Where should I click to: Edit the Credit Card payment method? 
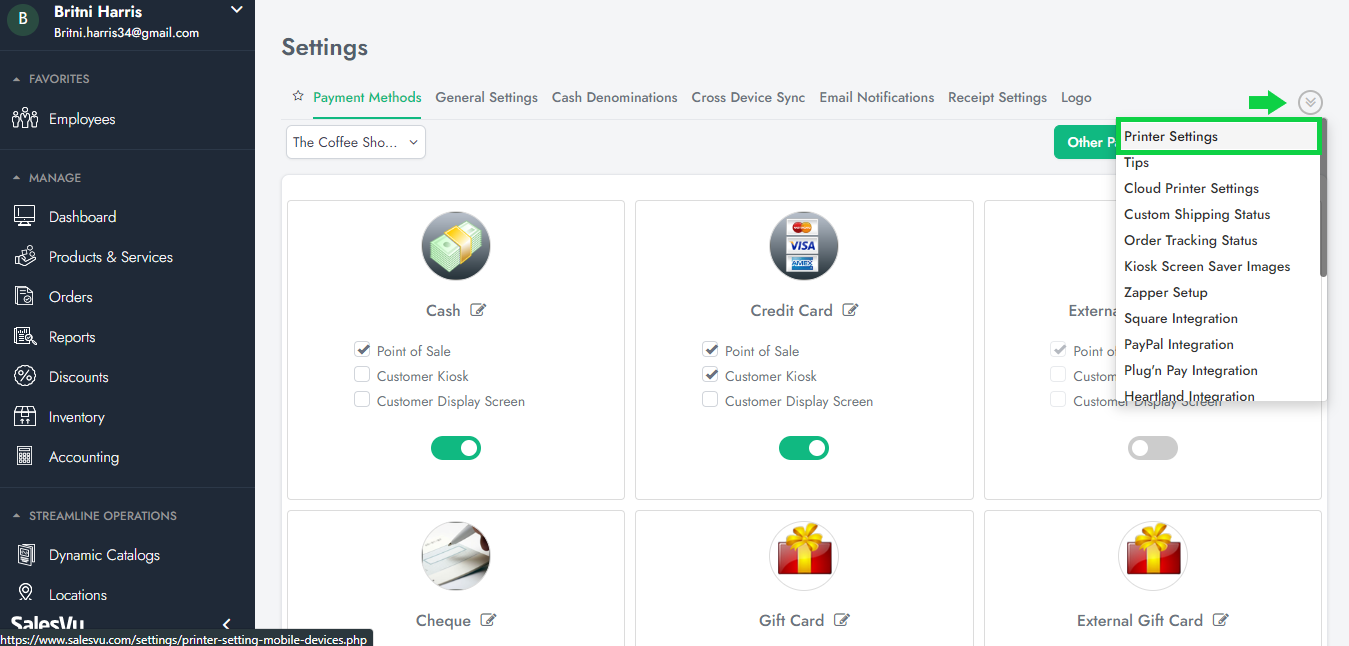click(850, 310)
